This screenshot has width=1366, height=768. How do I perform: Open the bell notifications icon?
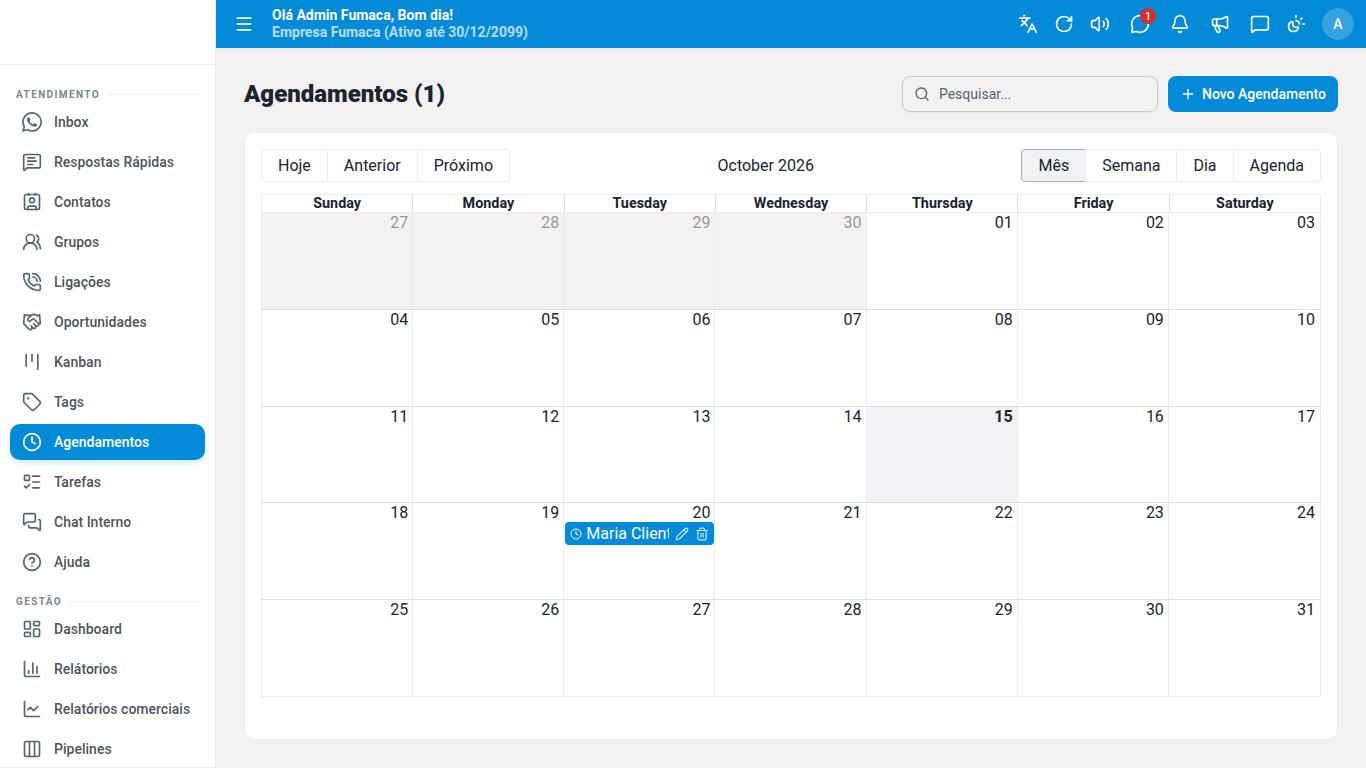[x=1180, y=24]
